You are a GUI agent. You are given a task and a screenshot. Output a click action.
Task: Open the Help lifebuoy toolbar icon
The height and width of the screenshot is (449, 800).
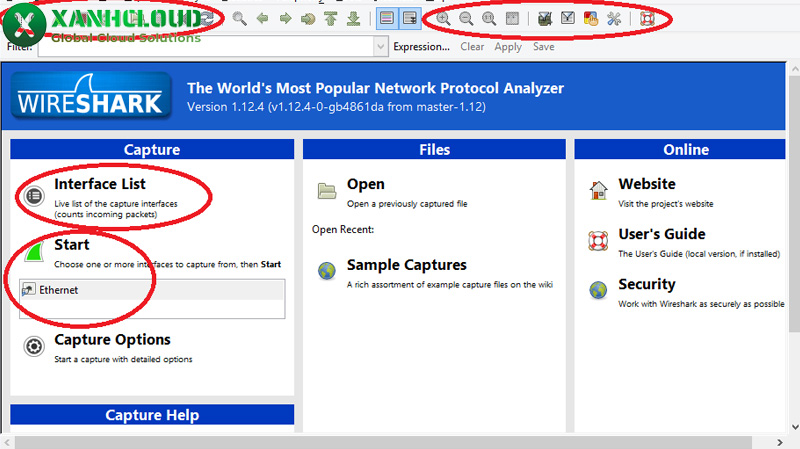tap(647, 18)
